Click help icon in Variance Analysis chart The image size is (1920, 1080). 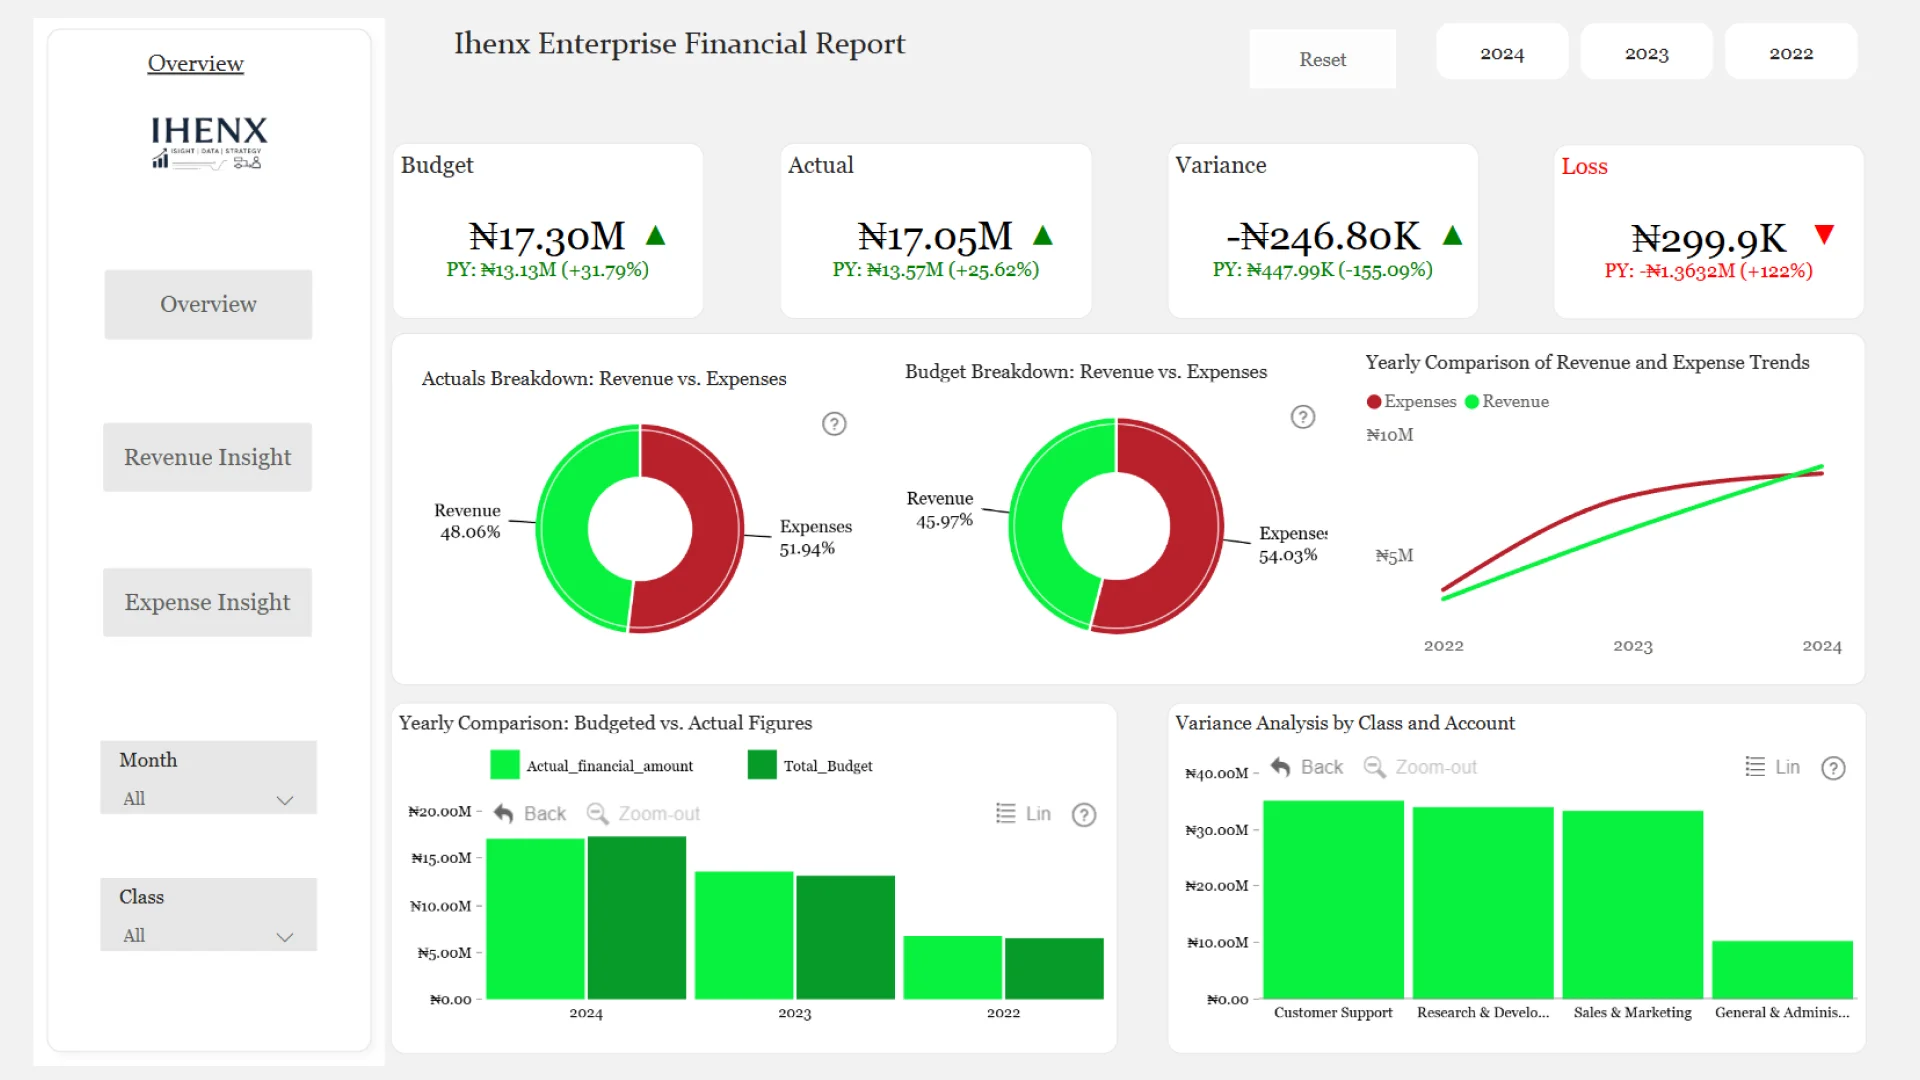tap(1833, 768)
